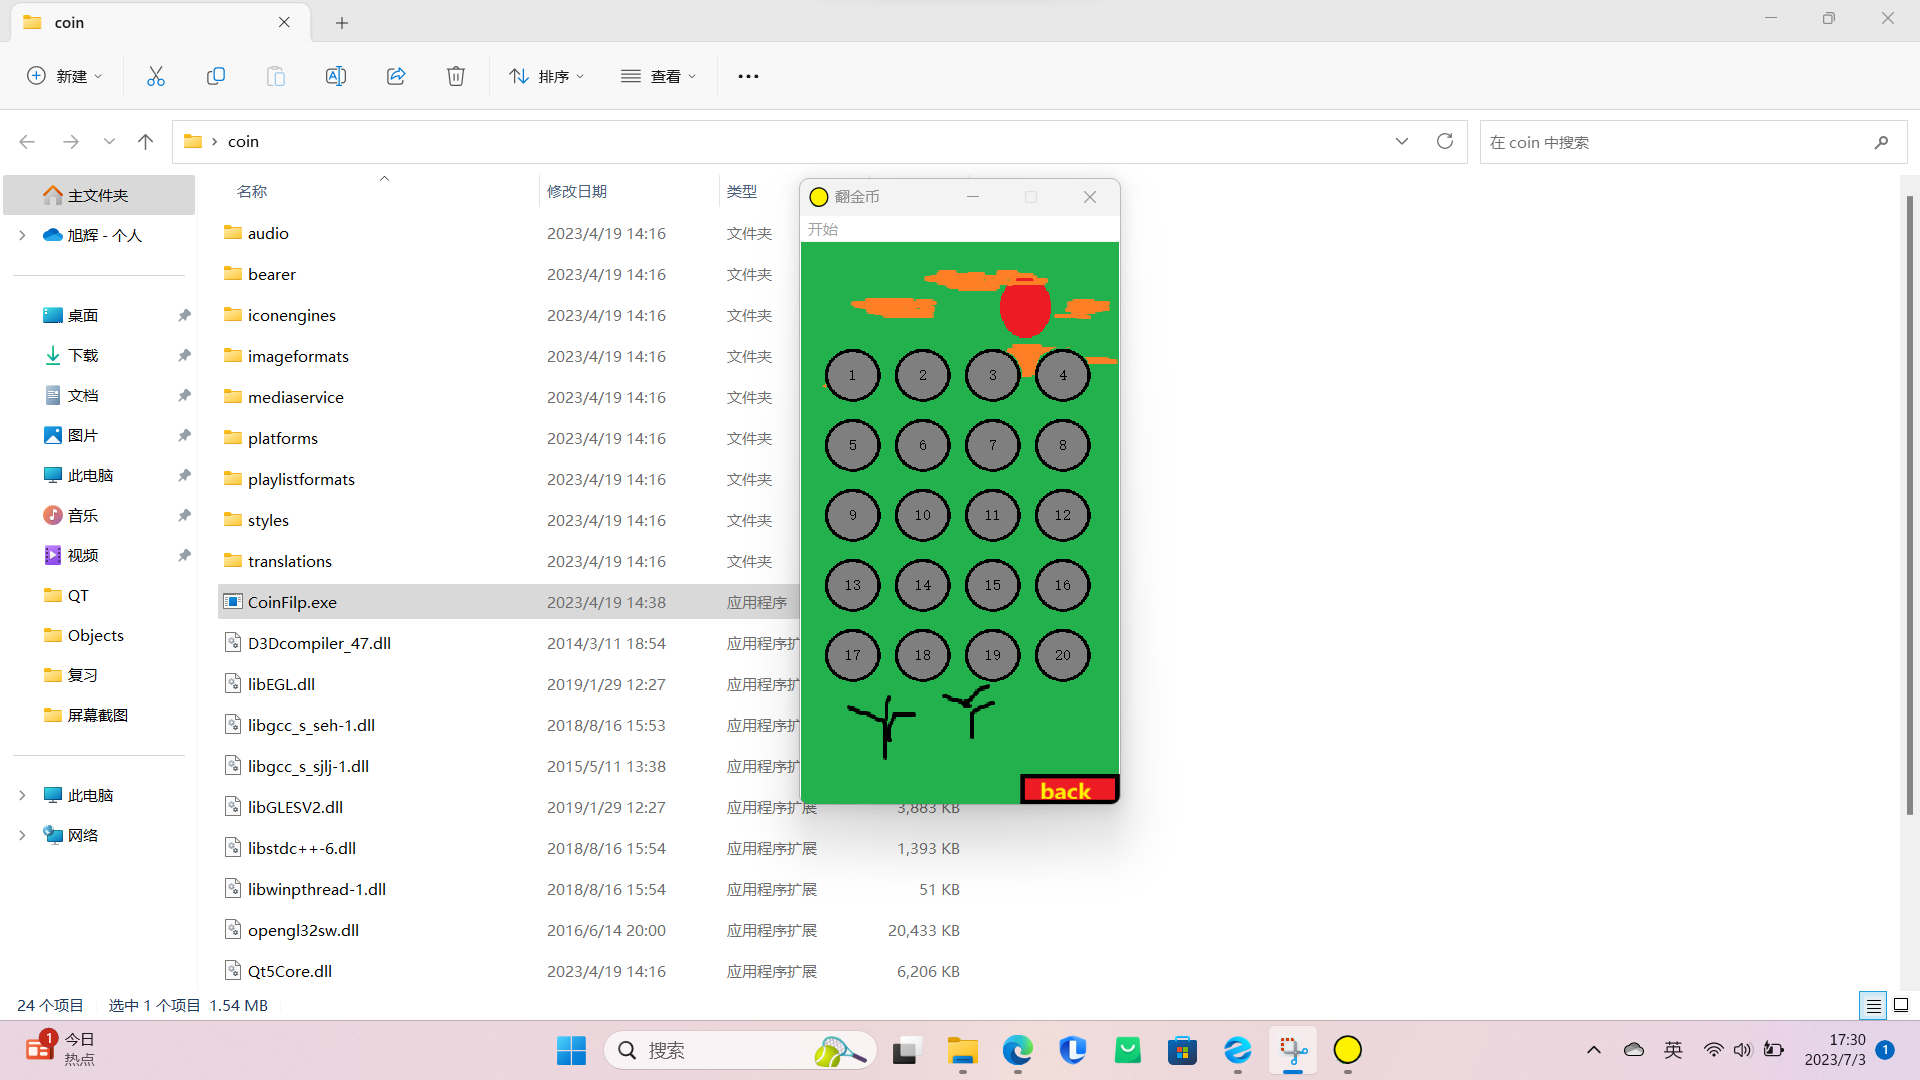Switch to large icons view layout
1920x1080 pixels.
[x=1901, y=1005]
